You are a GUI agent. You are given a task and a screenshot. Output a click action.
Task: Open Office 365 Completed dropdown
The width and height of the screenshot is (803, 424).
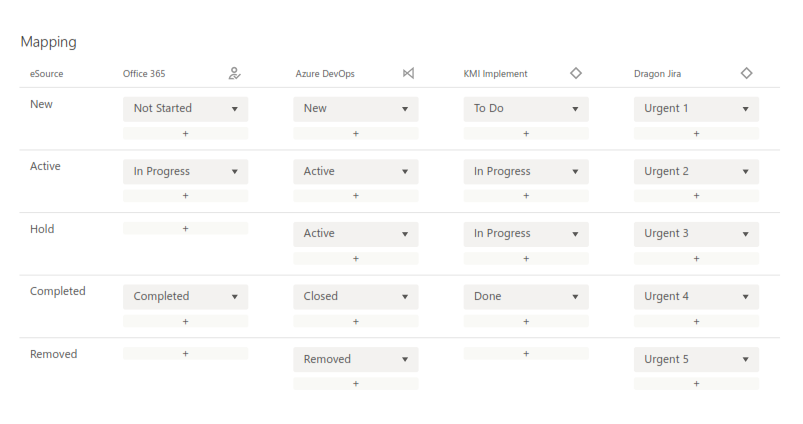(185, 296)
